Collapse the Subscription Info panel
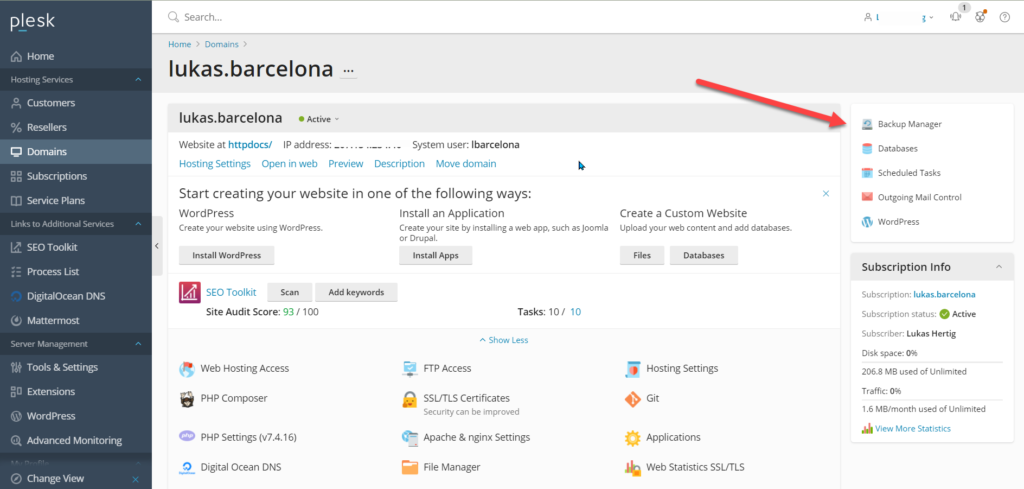Image resolution: width=1024 pixels, height=489 pixels. point(999,267)
